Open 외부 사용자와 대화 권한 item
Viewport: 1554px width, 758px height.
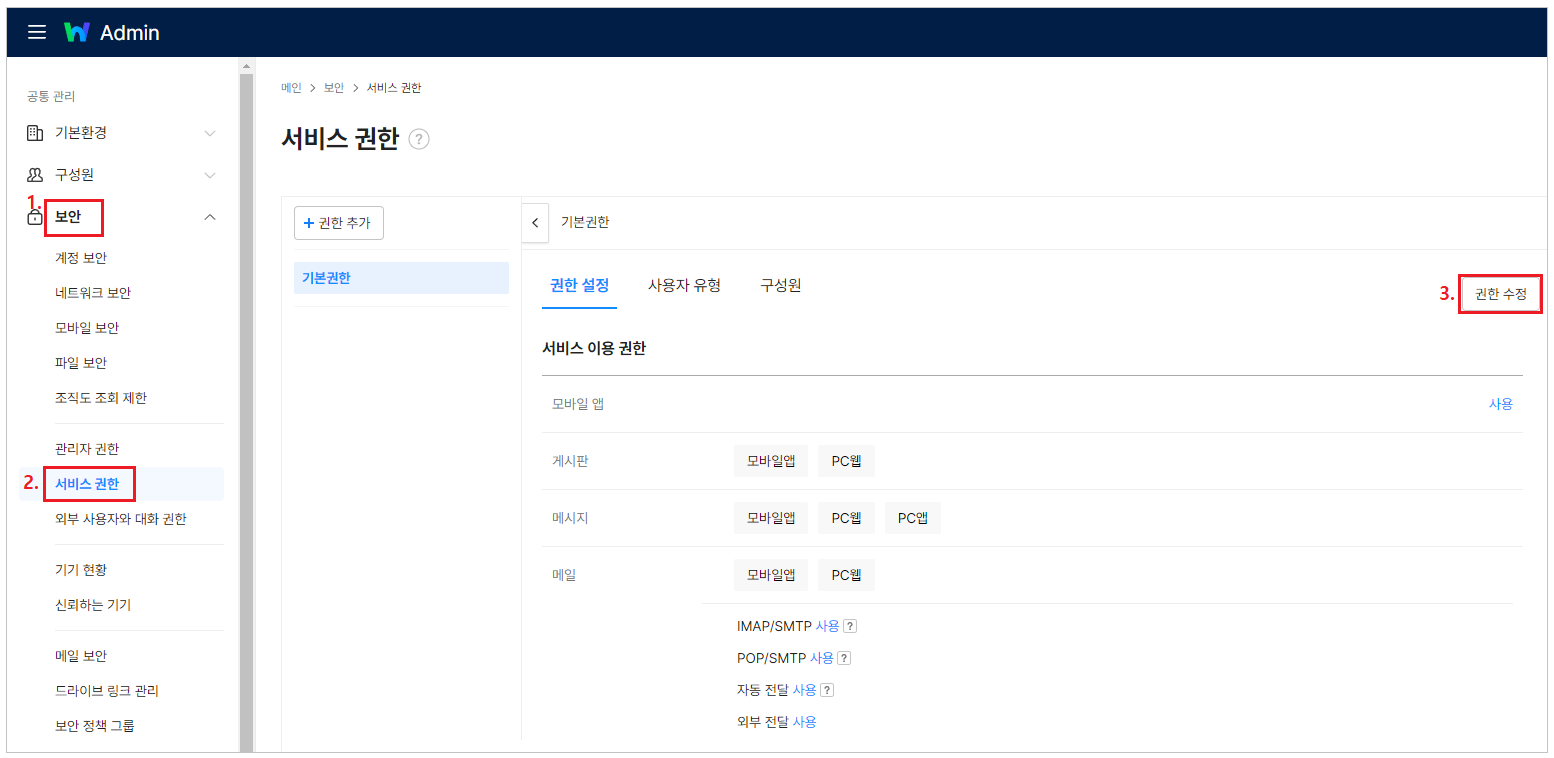(x=121, y=519)
